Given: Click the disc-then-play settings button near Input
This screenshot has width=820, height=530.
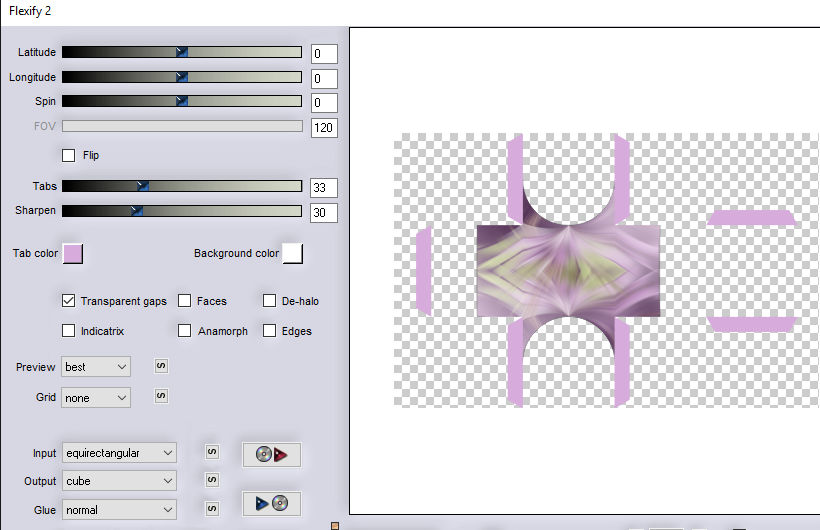Looking at the screenshot, I should pyautogui.click(x=271, y=454).
